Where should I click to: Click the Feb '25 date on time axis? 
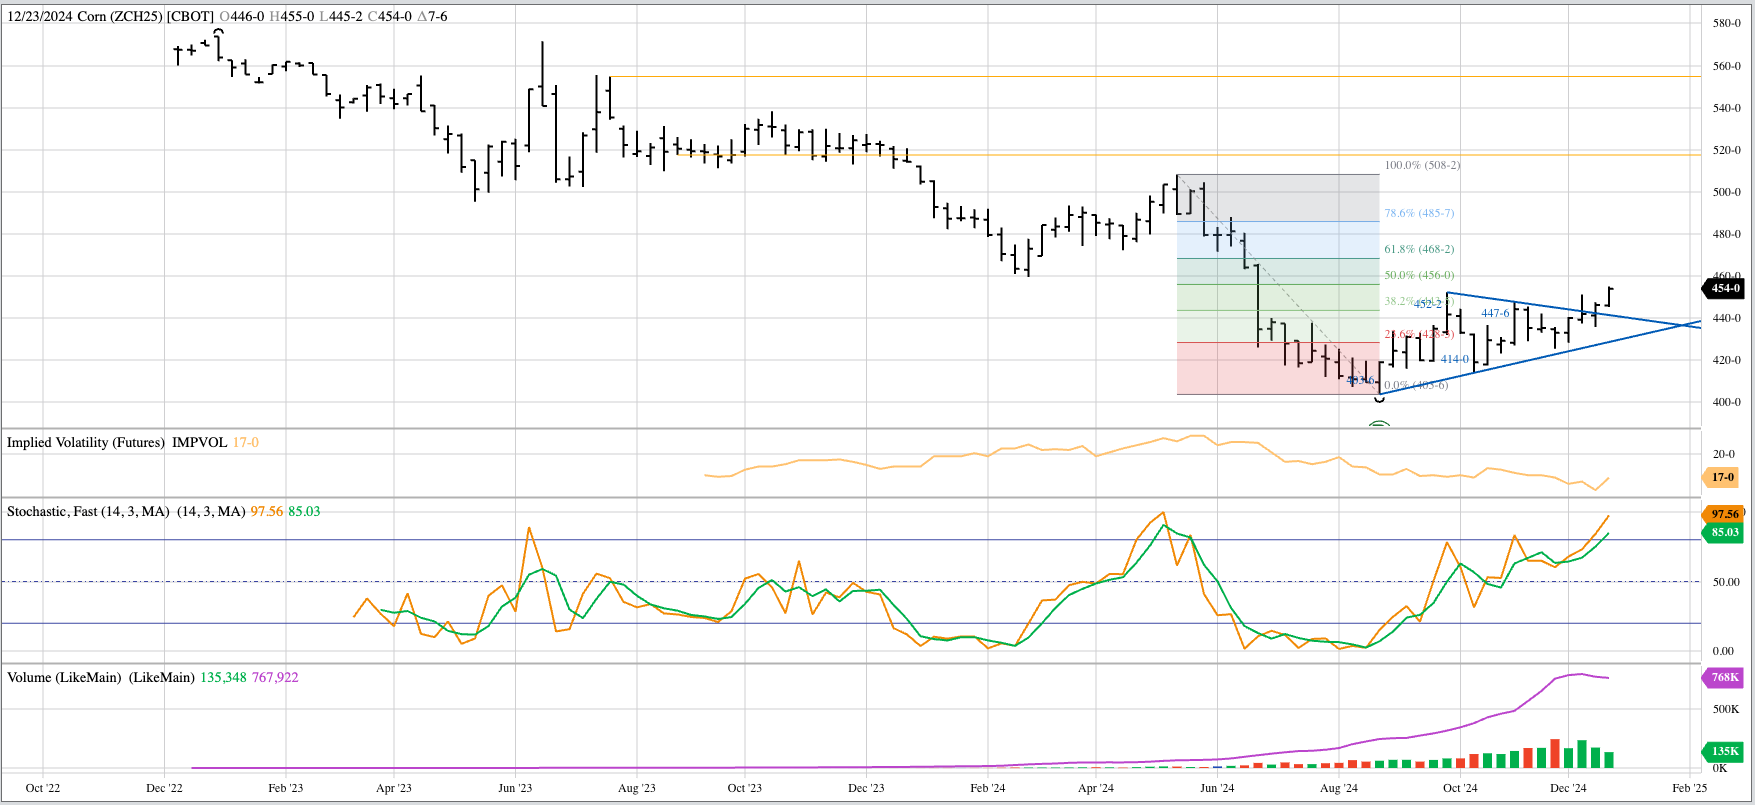(1689, 788)
